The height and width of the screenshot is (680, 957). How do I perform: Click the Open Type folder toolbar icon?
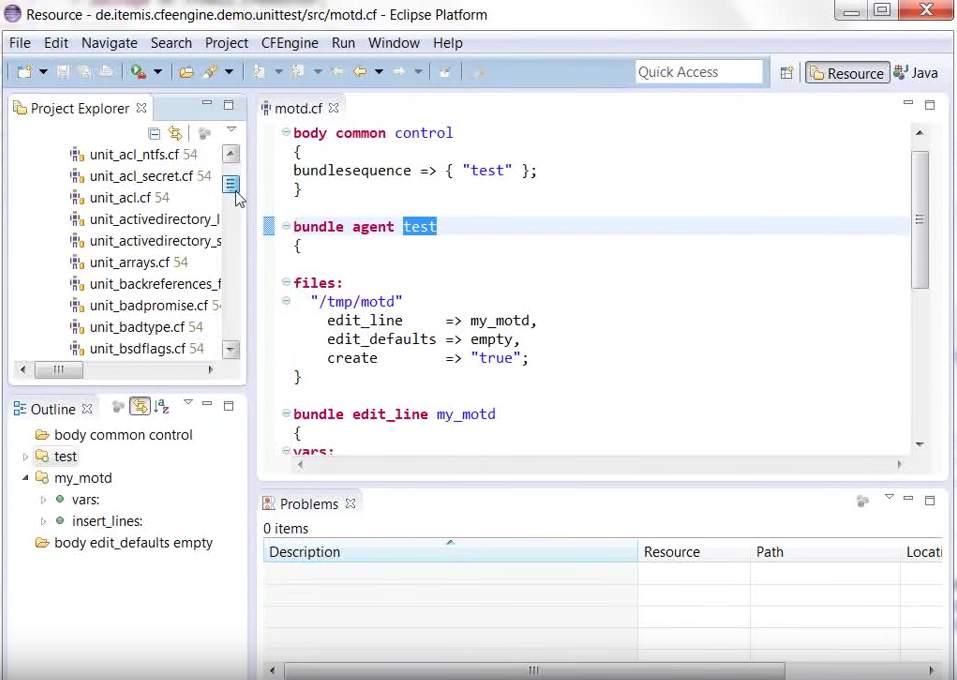186,72
